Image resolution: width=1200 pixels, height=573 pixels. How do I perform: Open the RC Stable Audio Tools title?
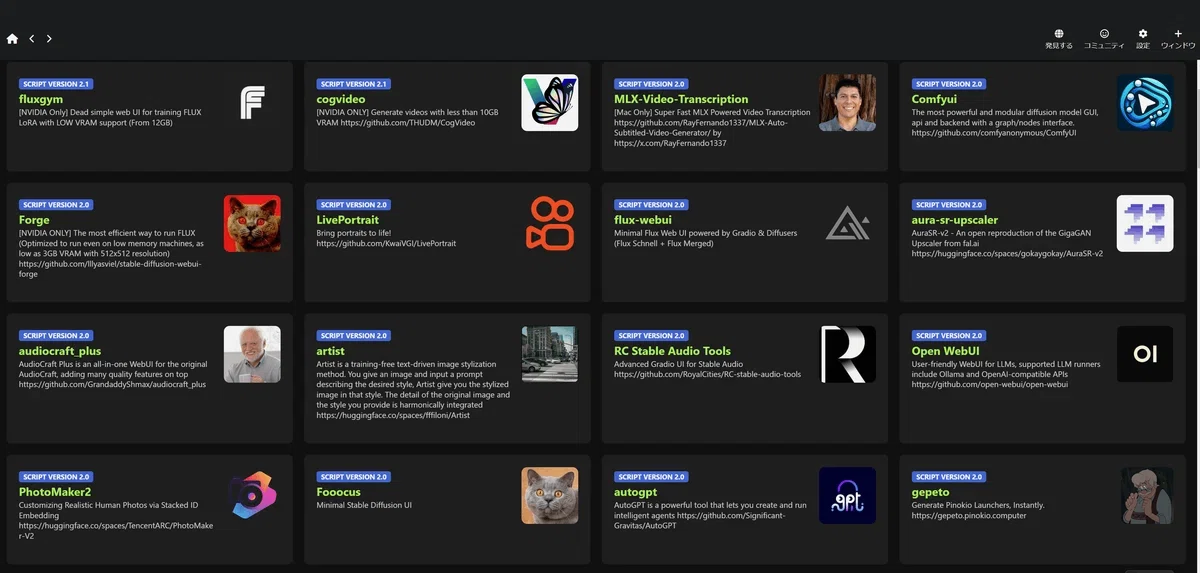672,351
